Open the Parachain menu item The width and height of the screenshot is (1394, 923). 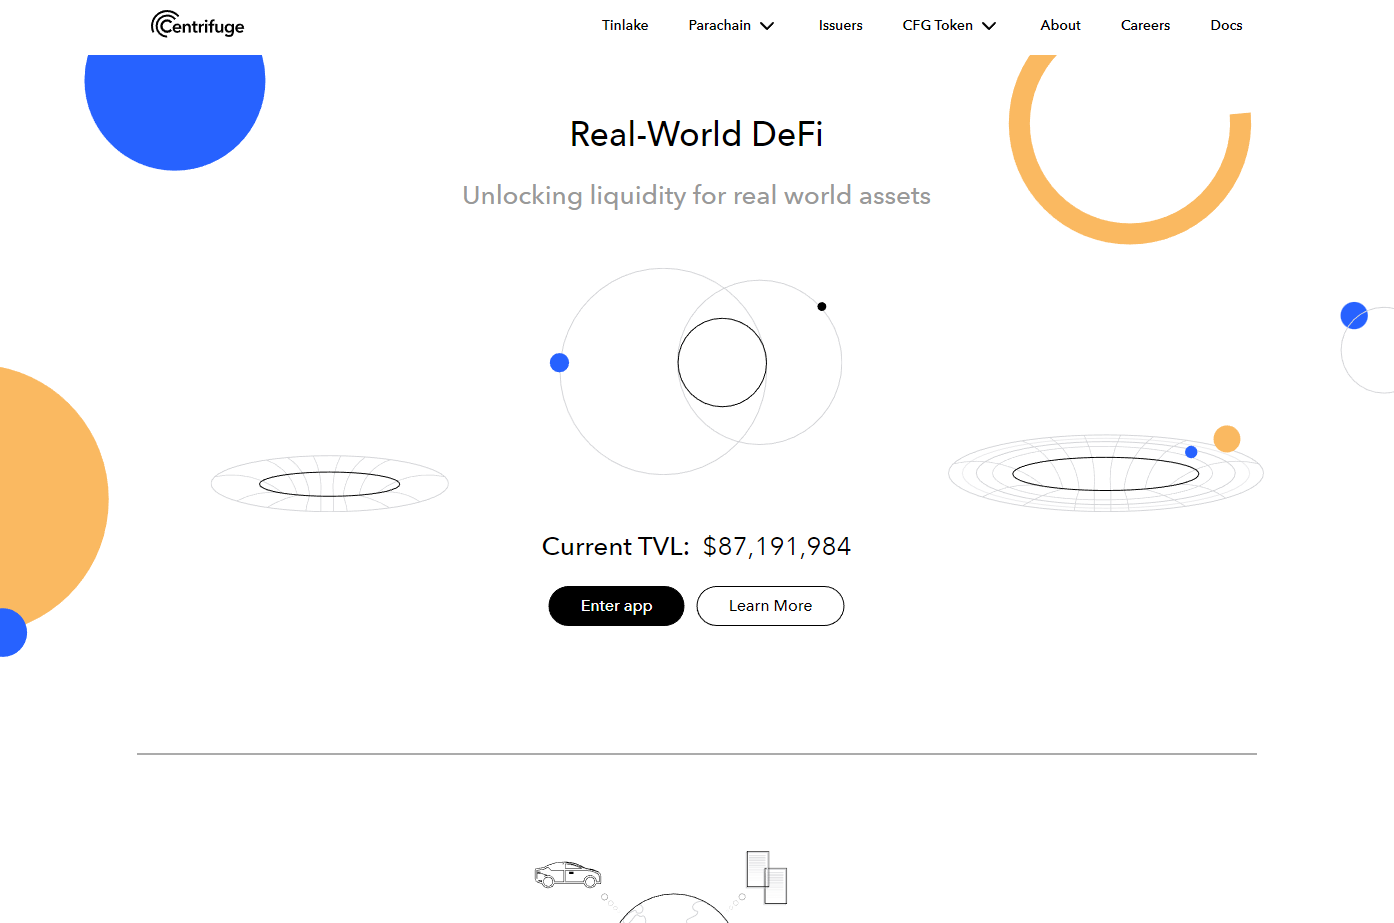point(719,25)
